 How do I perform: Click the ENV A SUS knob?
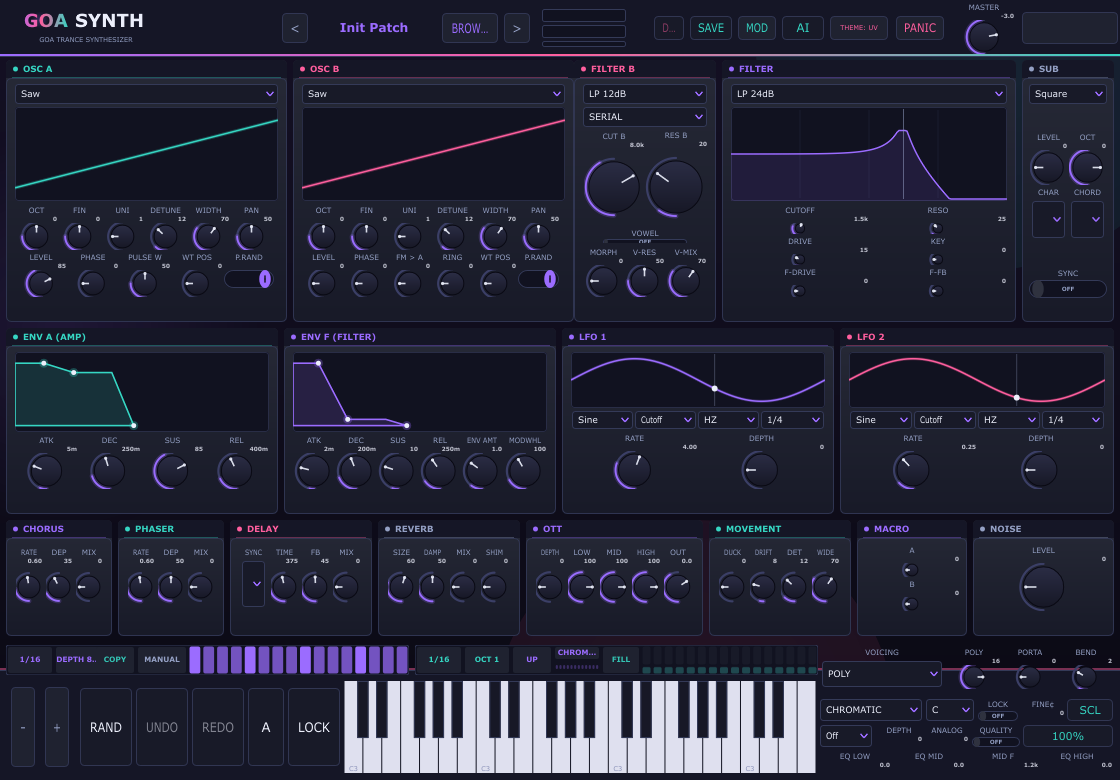[171, 471]
